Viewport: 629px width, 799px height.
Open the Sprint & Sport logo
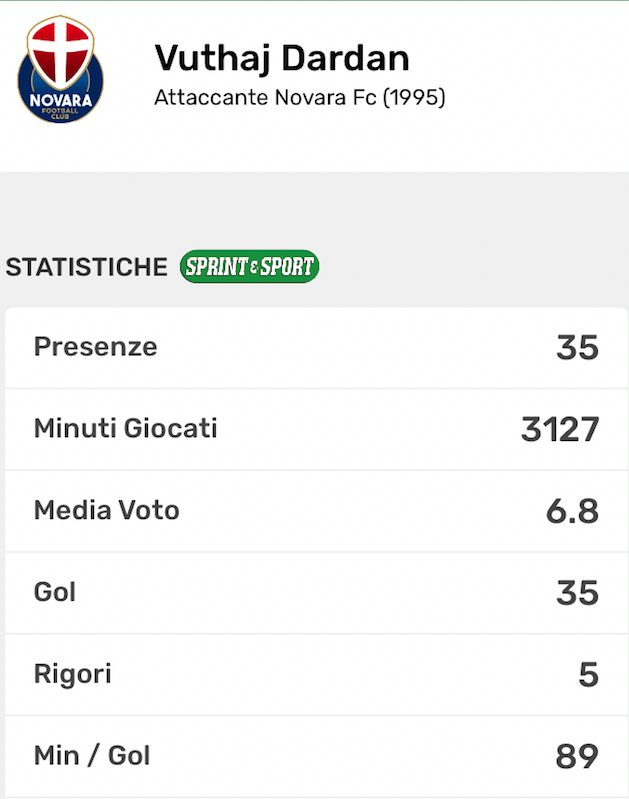click(249, 267)
